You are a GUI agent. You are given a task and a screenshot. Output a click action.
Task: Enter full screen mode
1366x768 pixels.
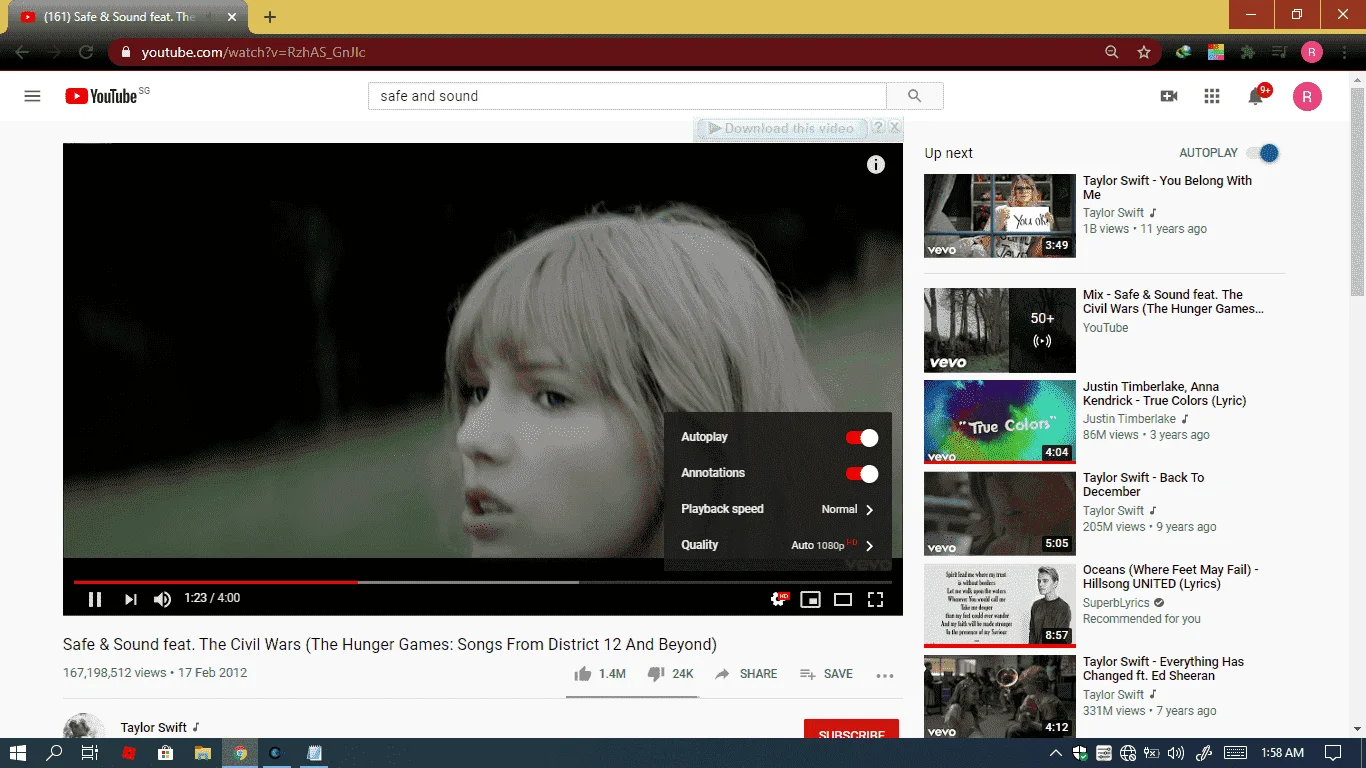[x=875, y=599]
